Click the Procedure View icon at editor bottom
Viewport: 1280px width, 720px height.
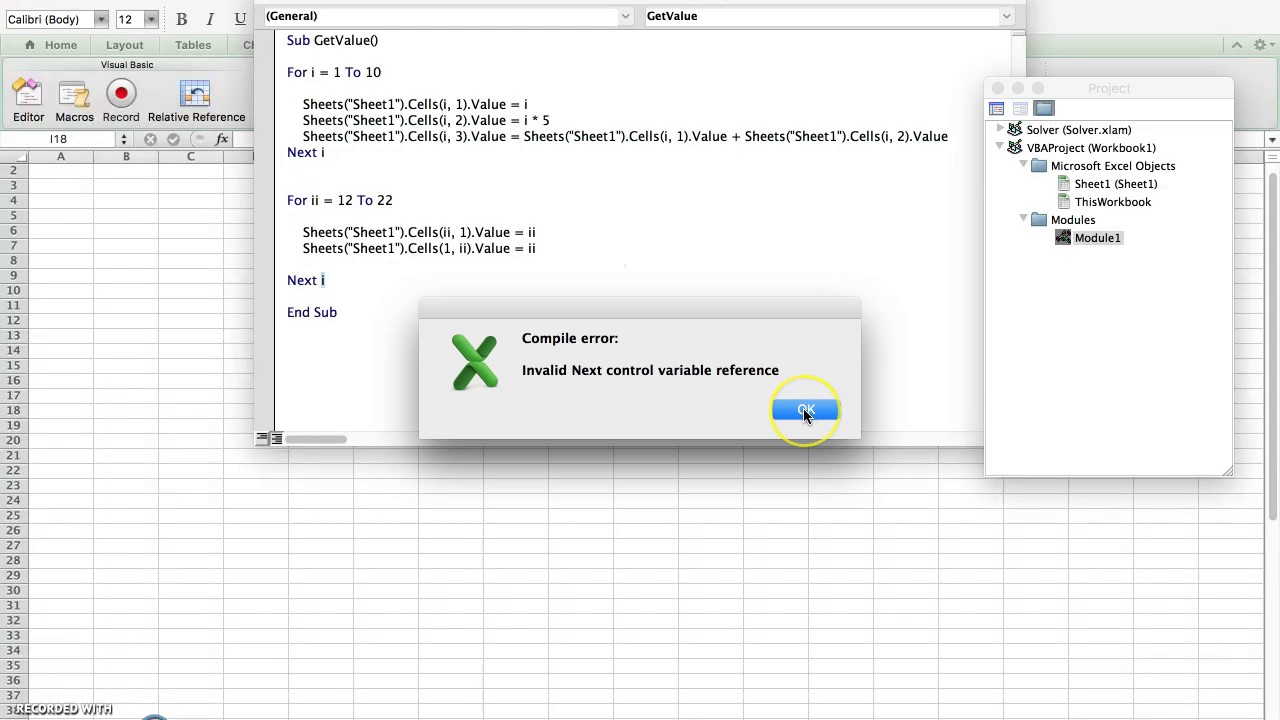tap(262, 438)
